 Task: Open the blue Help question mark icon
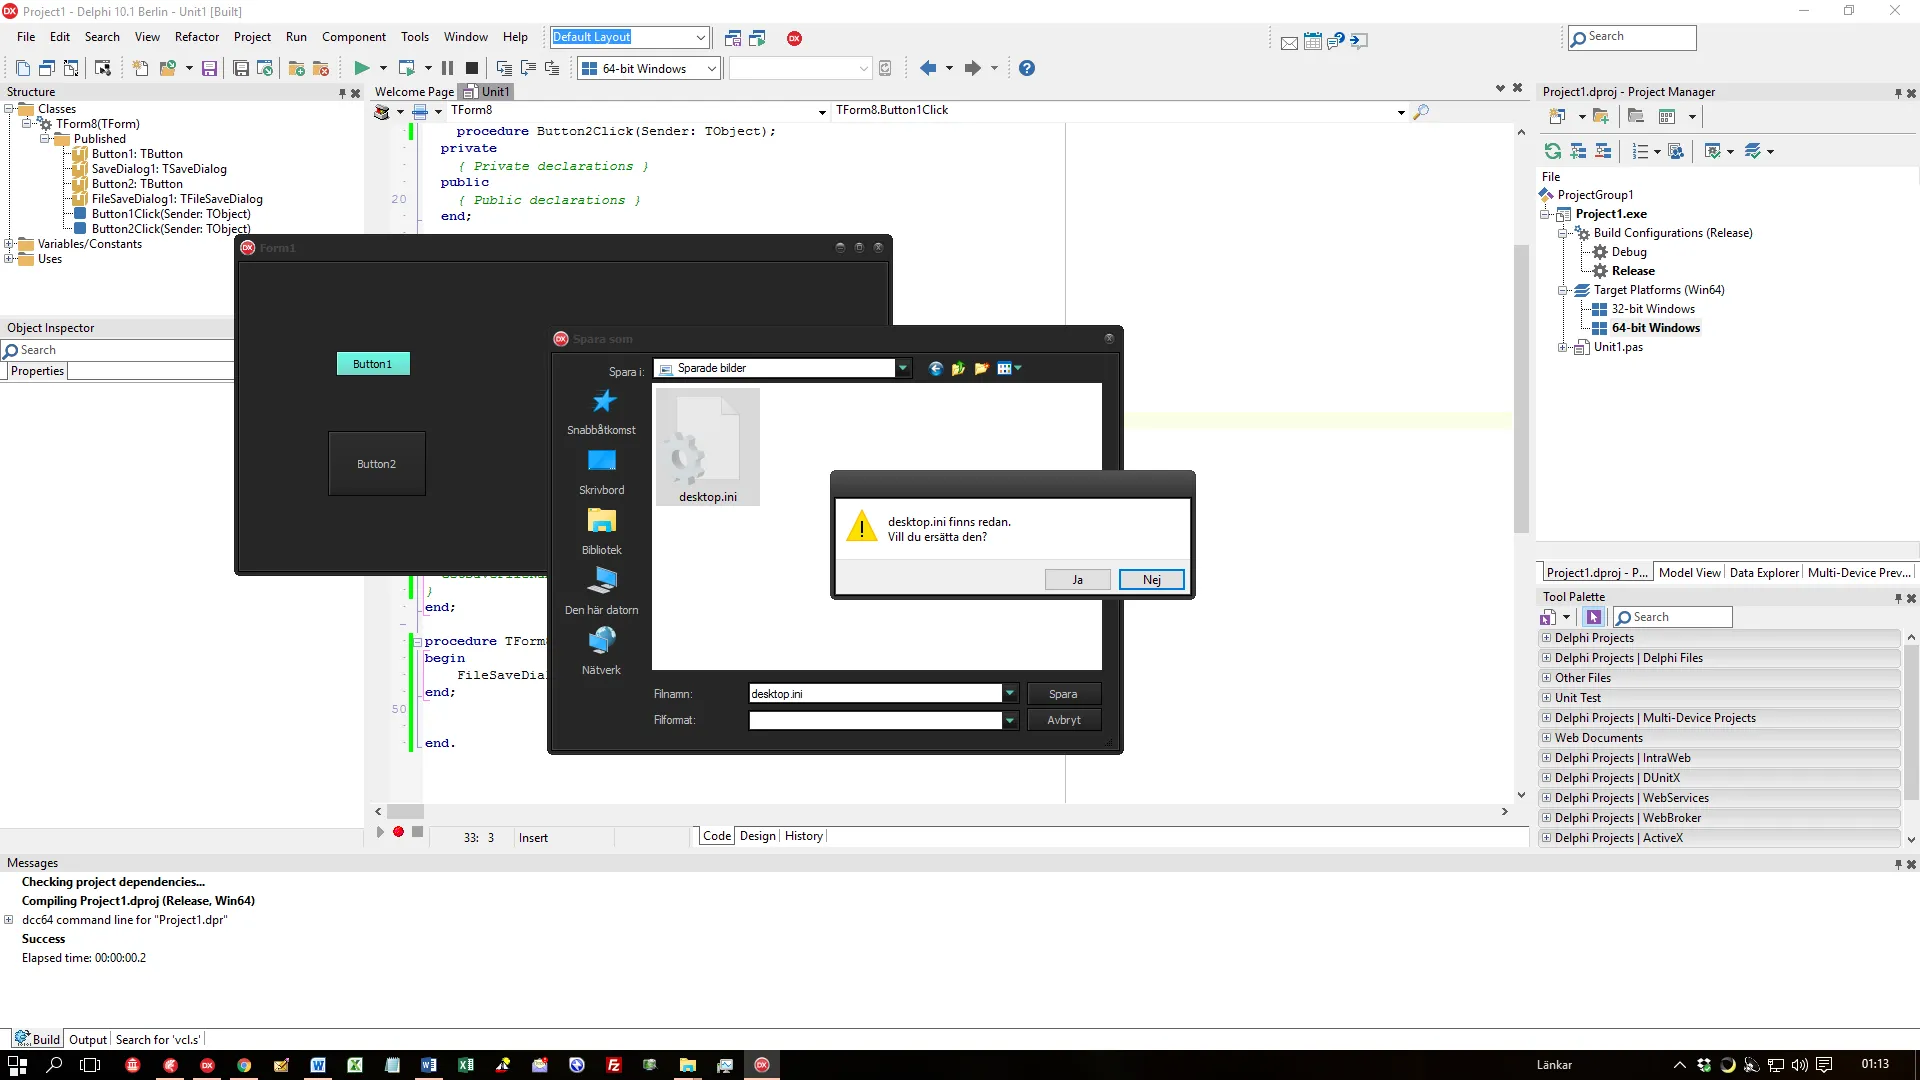1026,68
